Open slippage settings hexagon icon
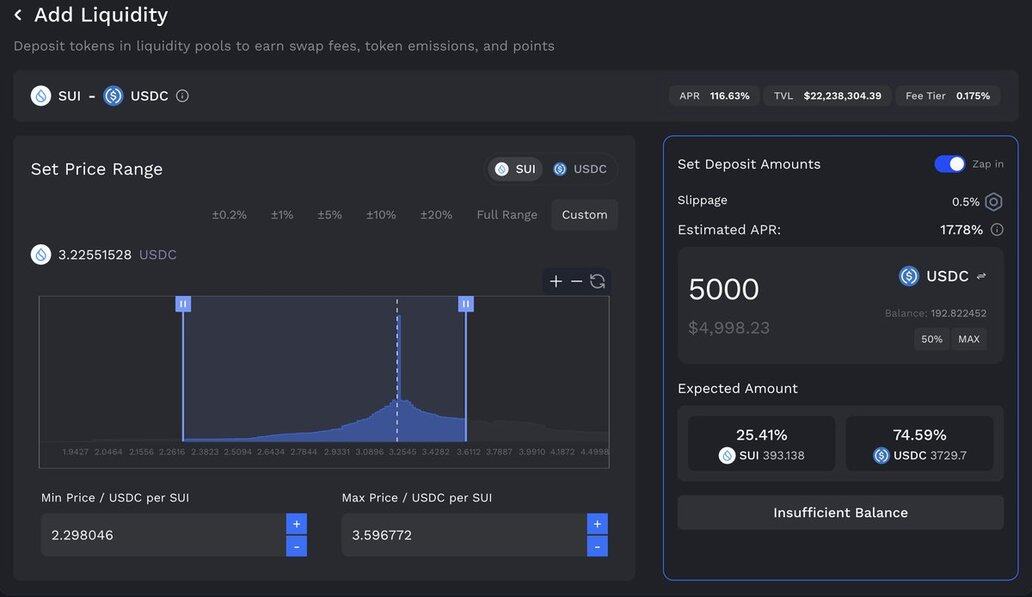The image size is (1032, 597). tap(993, 201)
